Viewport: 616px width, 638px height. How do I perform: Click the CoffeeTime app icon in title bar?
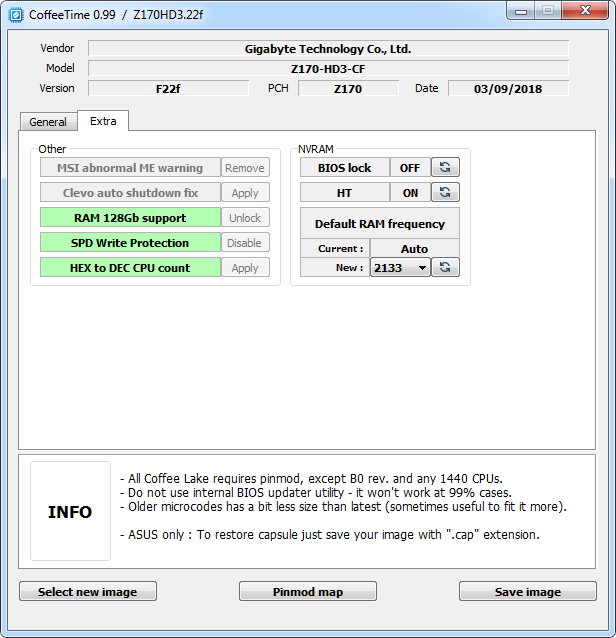[16, 15]
